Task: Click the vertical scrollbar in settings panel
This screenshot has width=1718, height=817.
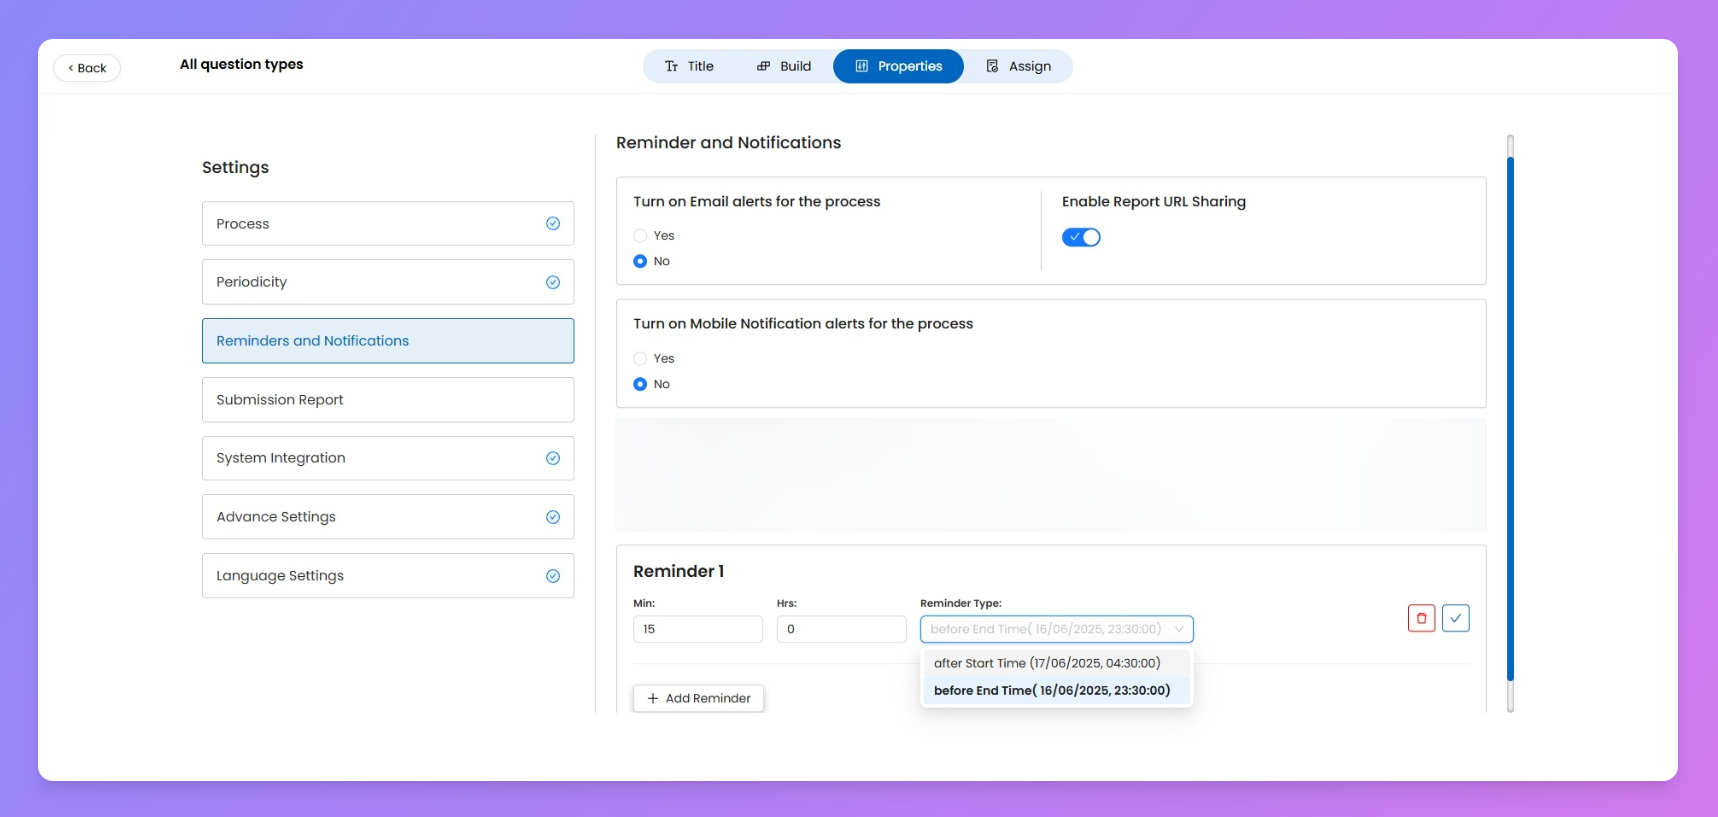Action: click(1510, 420)
